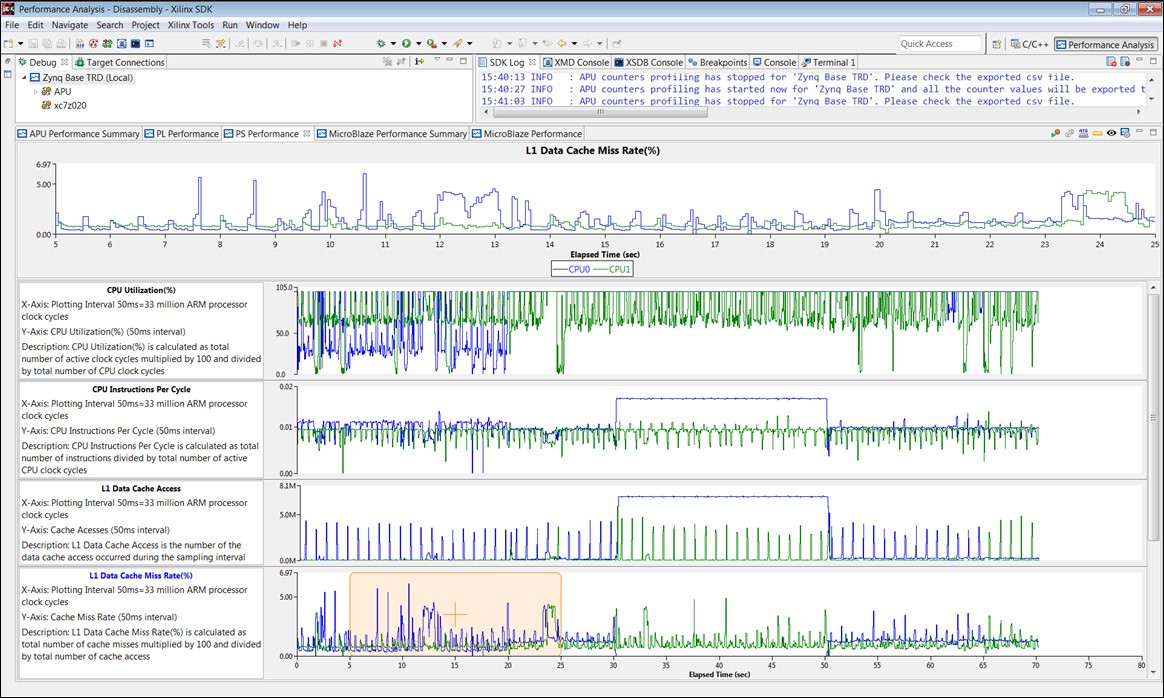This screenshot has height=698, width=1164.
Task: Click the Debug bug icon in the main toolbar
Action: (381, 44)
